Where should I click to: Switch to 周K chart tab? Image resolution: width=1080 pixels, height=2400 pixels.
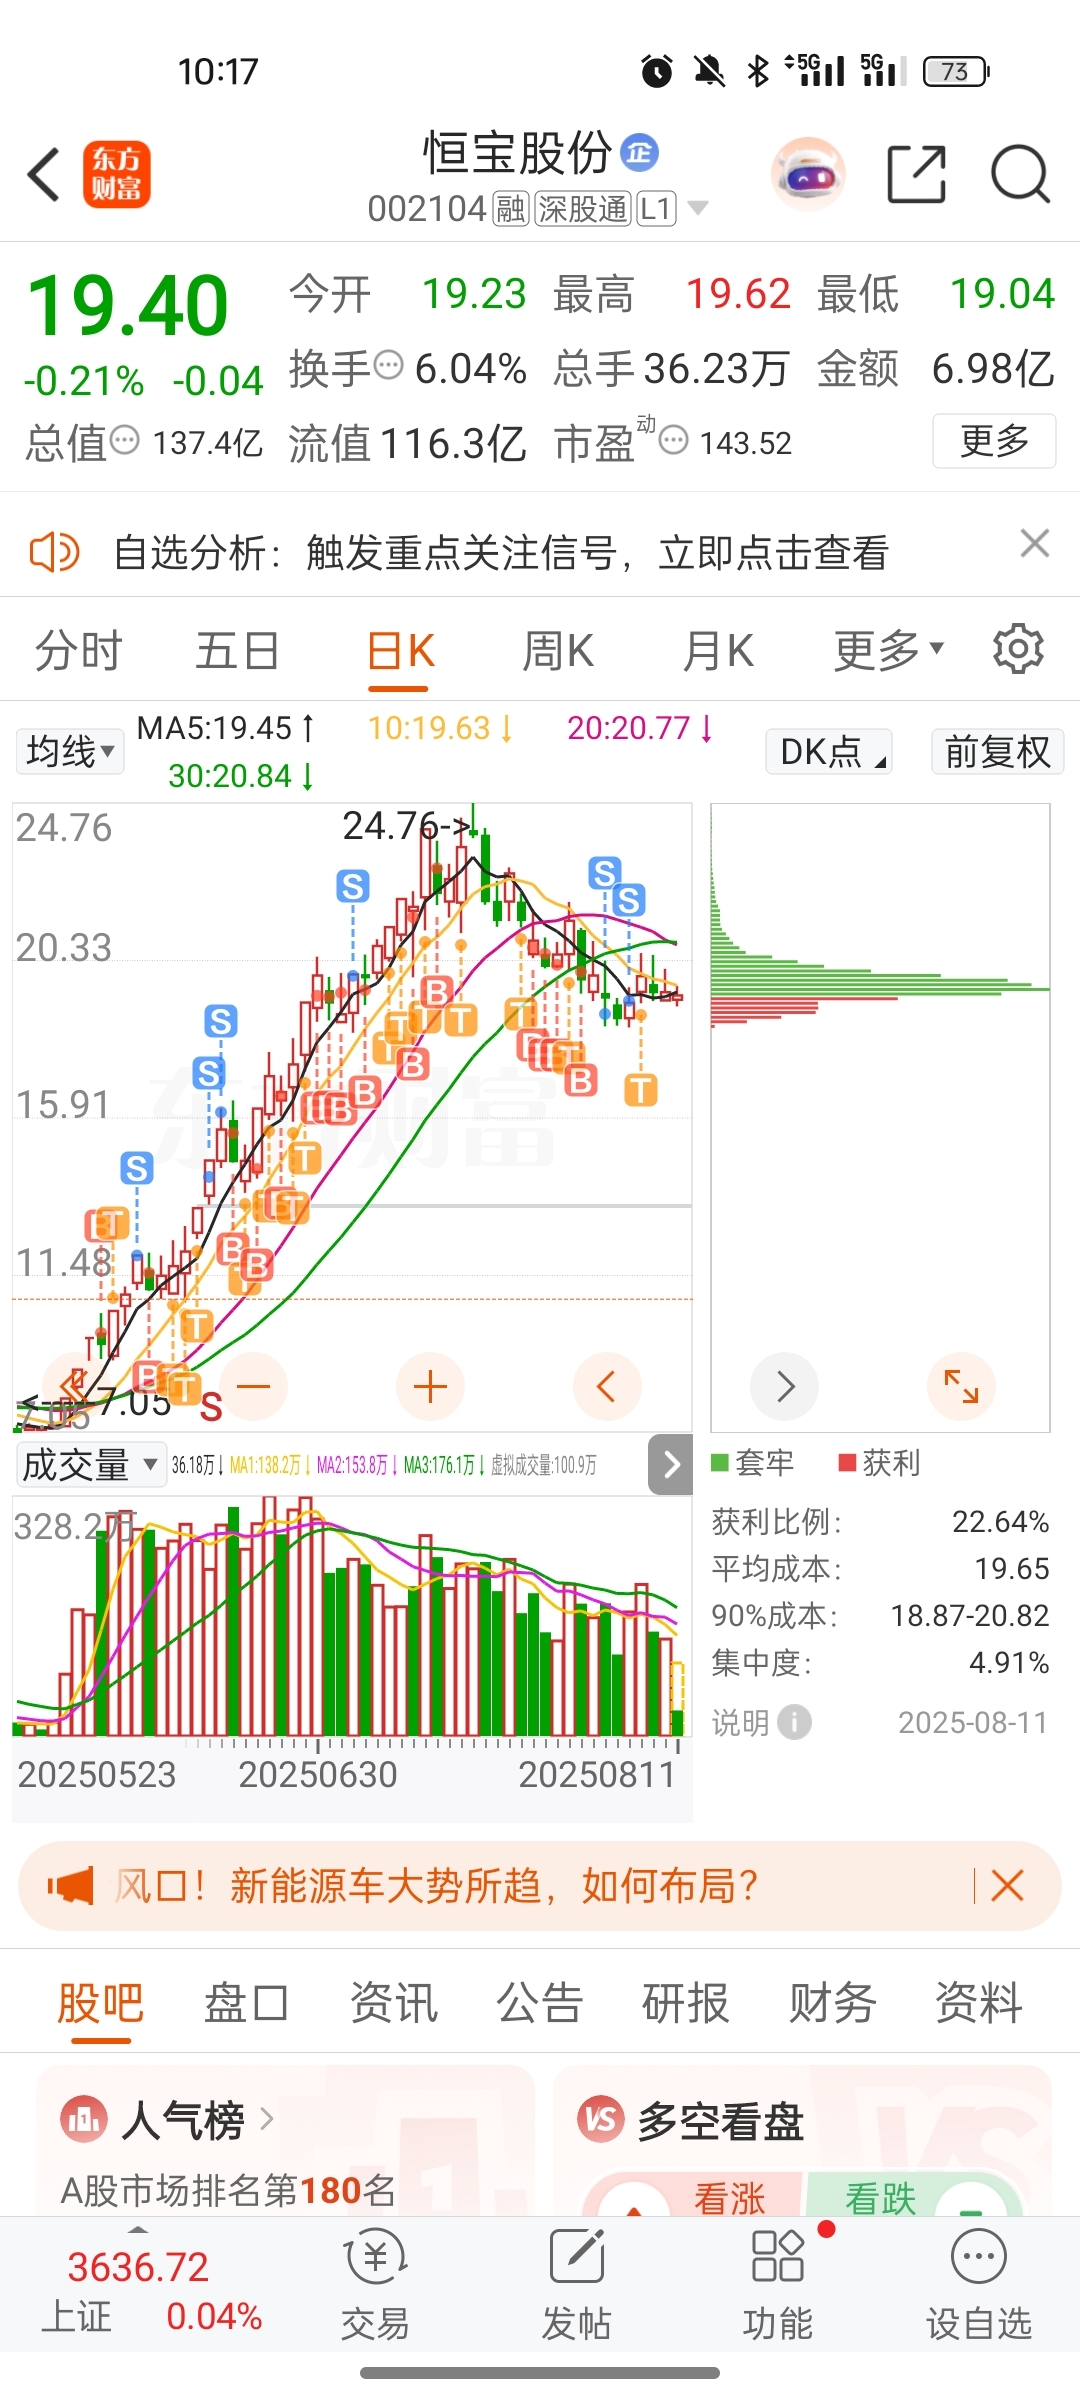(x=558, y=650)
